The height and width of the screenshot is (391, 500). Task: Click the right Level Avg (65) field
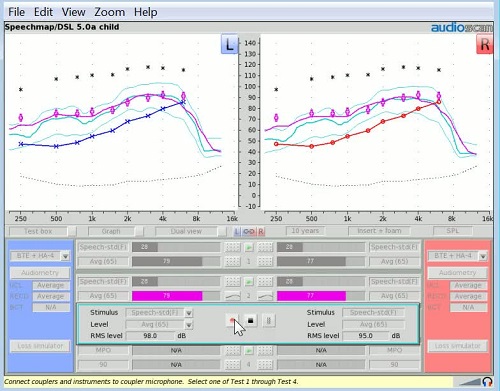373,324
